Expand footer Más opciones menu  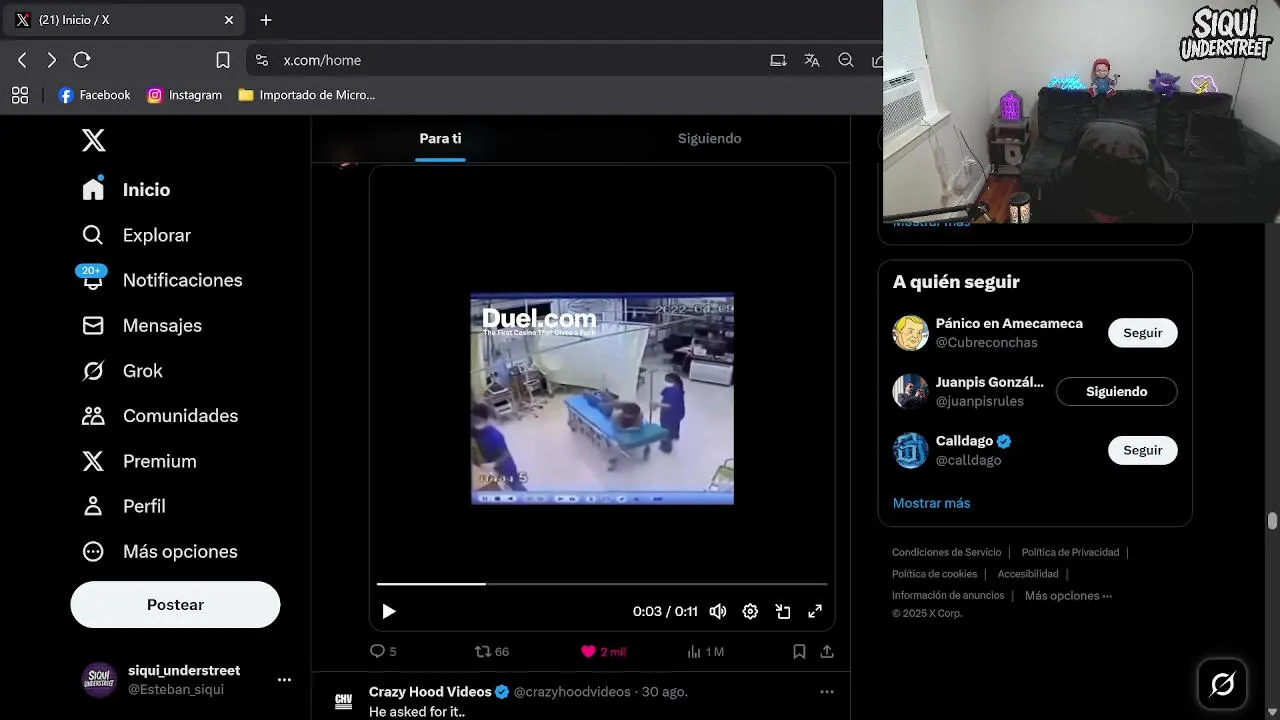pyautogui.click(x=1068, y=596)
